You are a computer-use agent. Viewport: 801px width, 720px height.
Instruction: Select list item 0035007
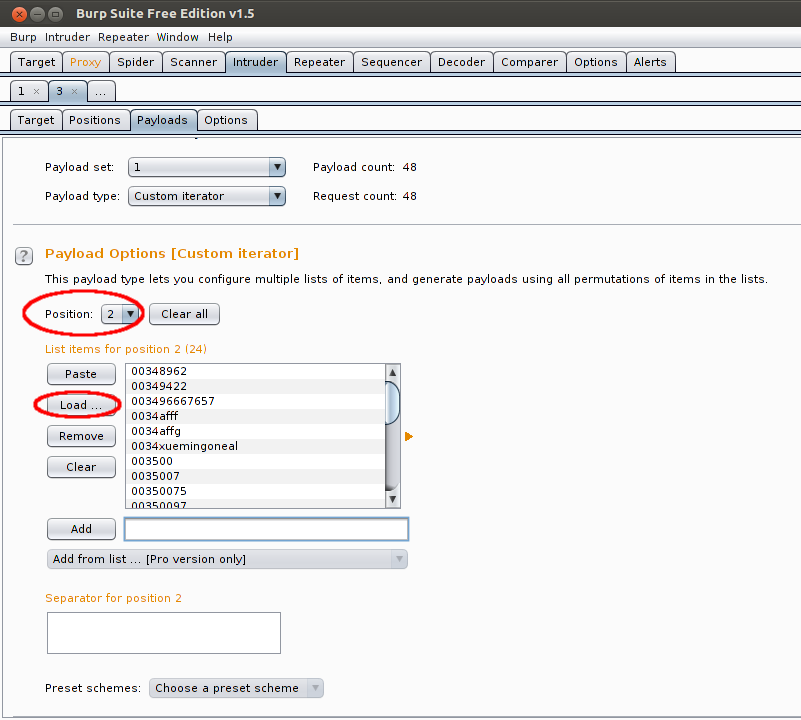click(x=255, y=476)
